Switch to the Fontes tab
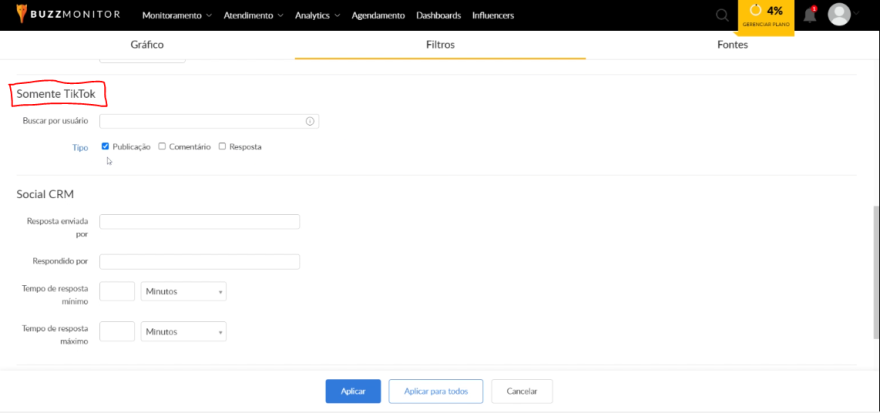The width and height of the screenshot is (880, 413). 732,45
